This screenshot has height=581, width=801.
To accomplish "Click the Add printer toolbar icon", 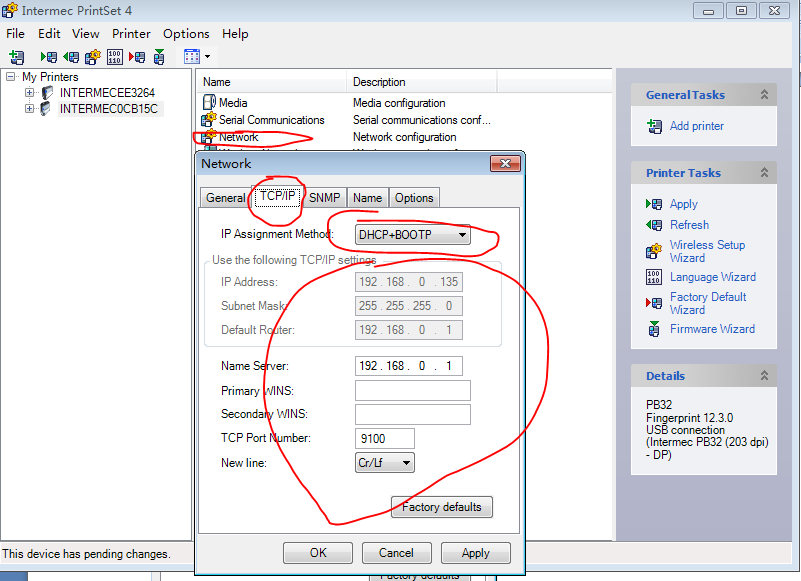I will pyautogui.click(x=17, y=57).
